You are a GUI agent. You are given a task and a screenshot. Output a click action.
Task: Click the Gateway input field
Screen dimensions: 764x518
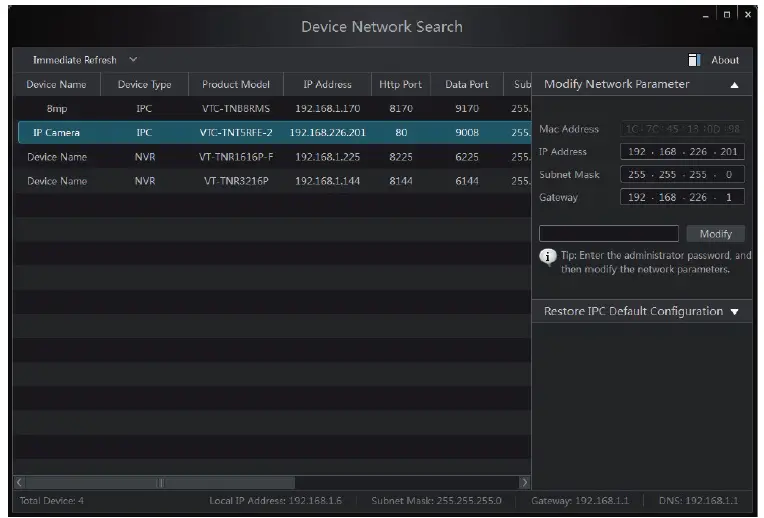pyautogui.click(x=683, y=198)
